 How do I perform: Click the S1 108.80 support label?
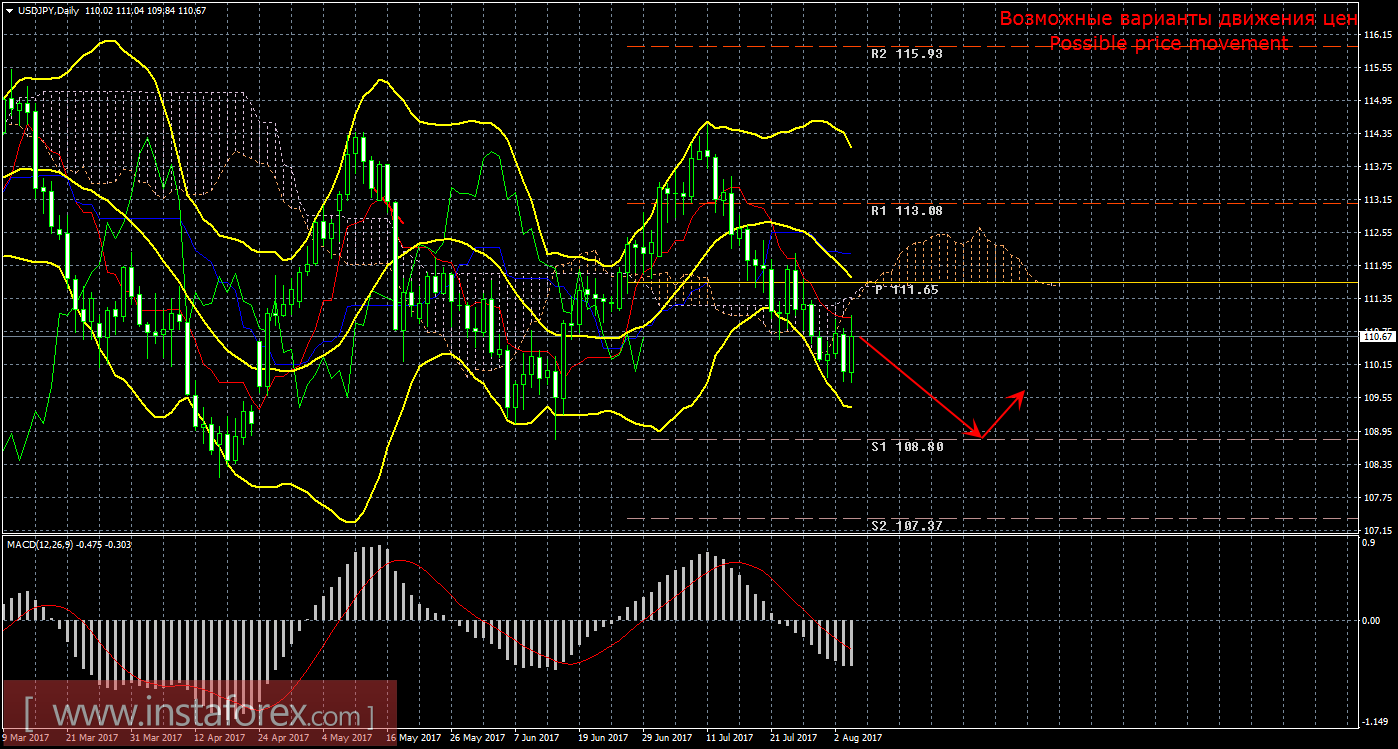(x=906, y=446)
